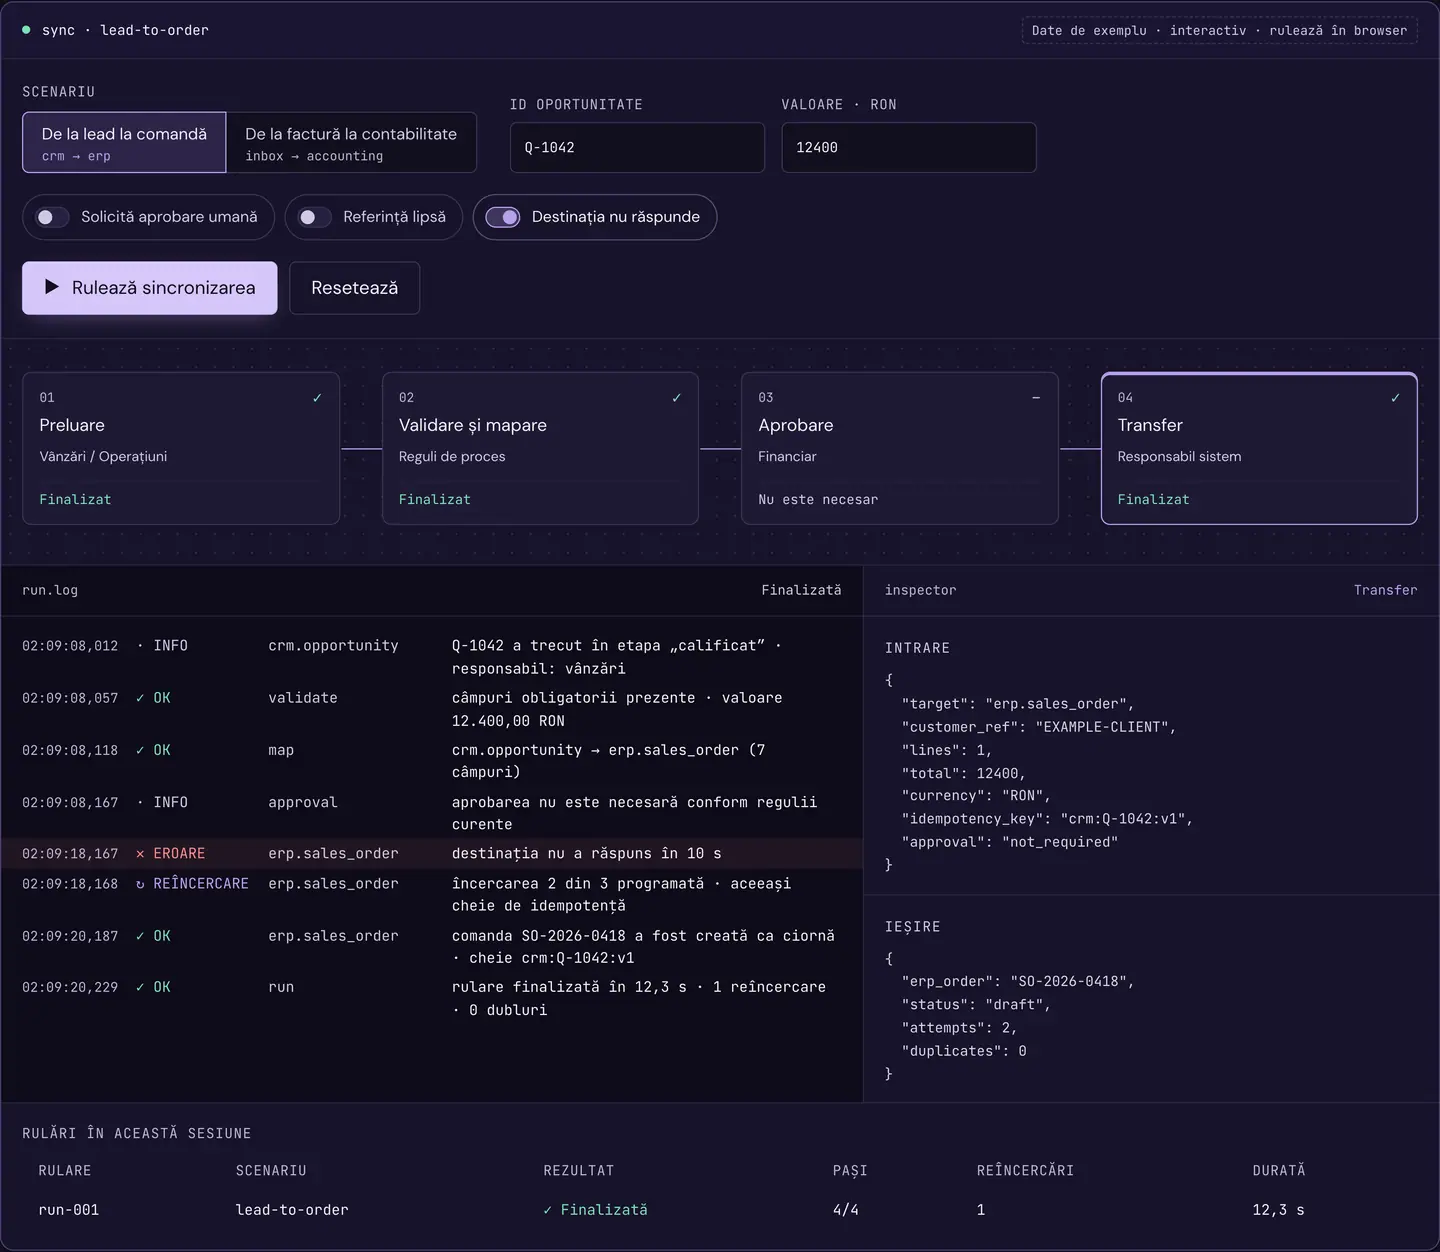Click the "erp_order" line in IEȘIRE JSON

point(1018,982)
